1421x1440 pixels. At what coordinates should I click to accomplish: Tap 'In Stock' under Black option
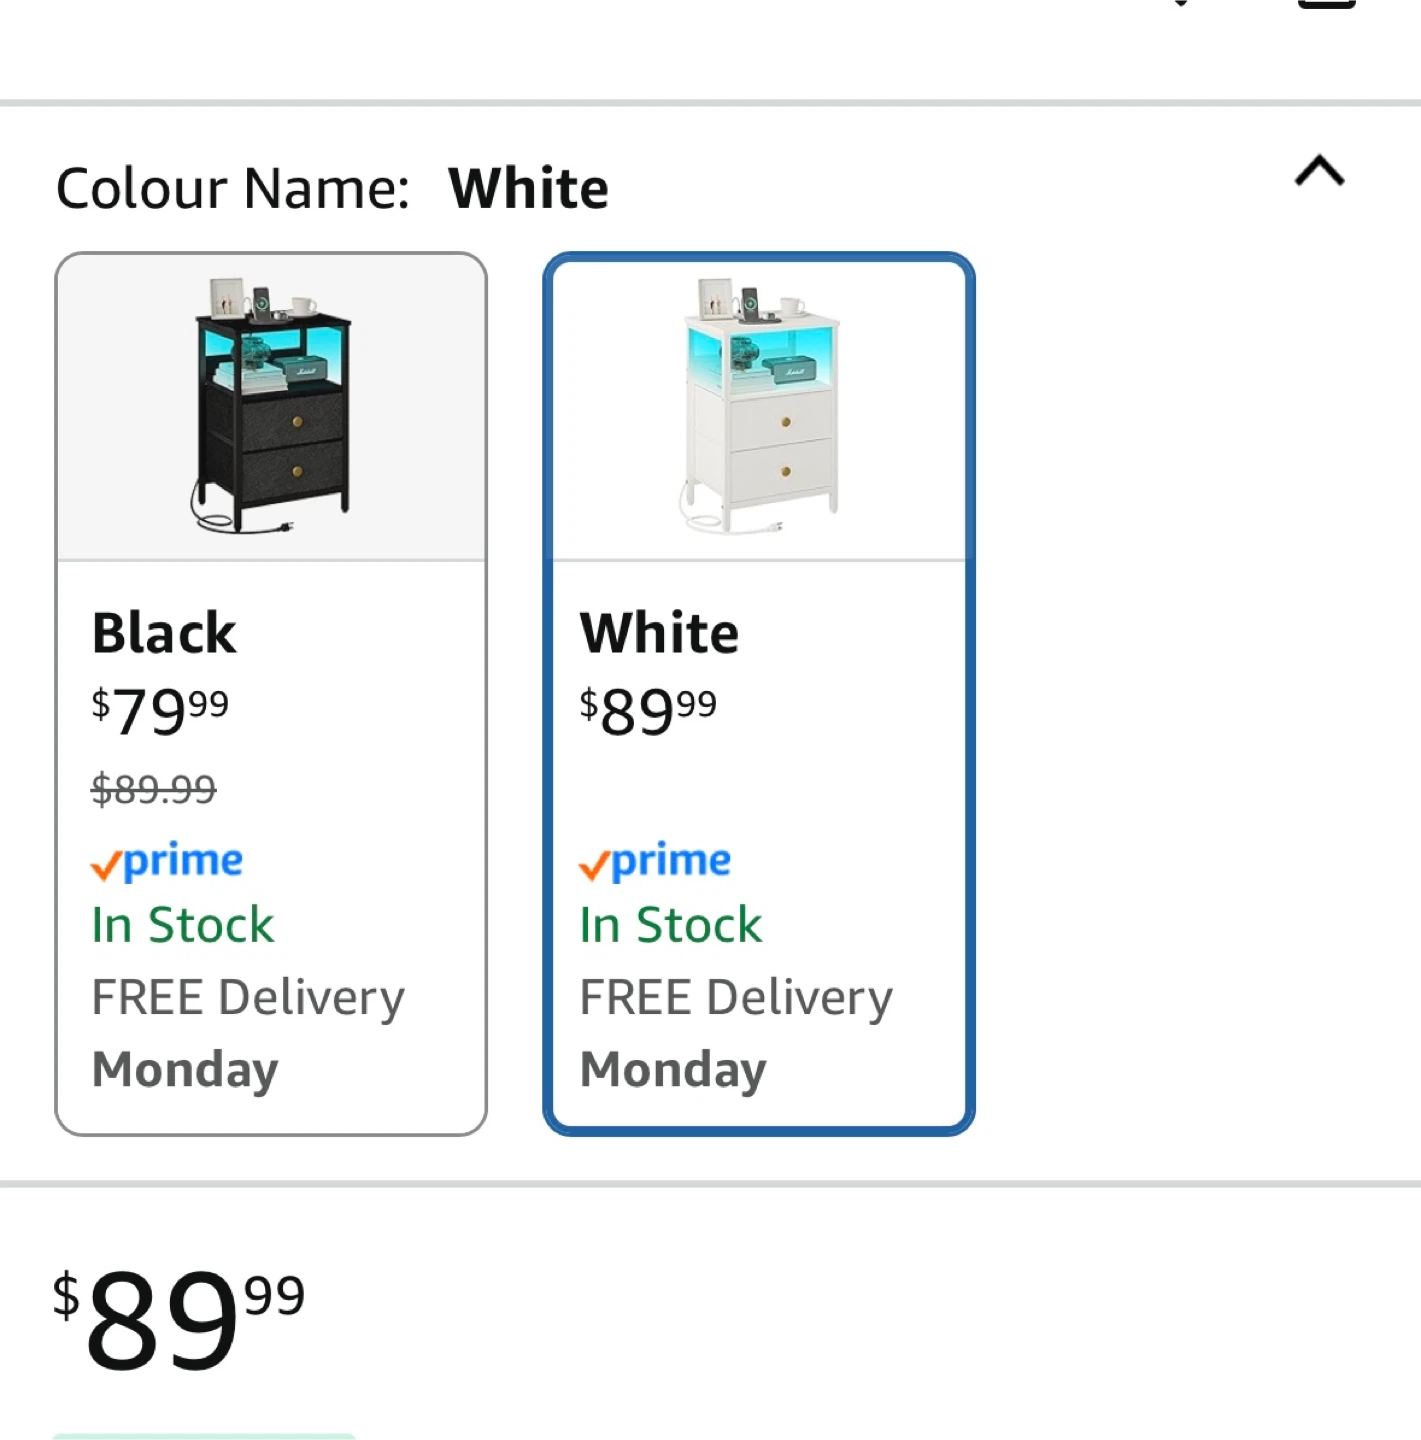[x=182, y=925]
